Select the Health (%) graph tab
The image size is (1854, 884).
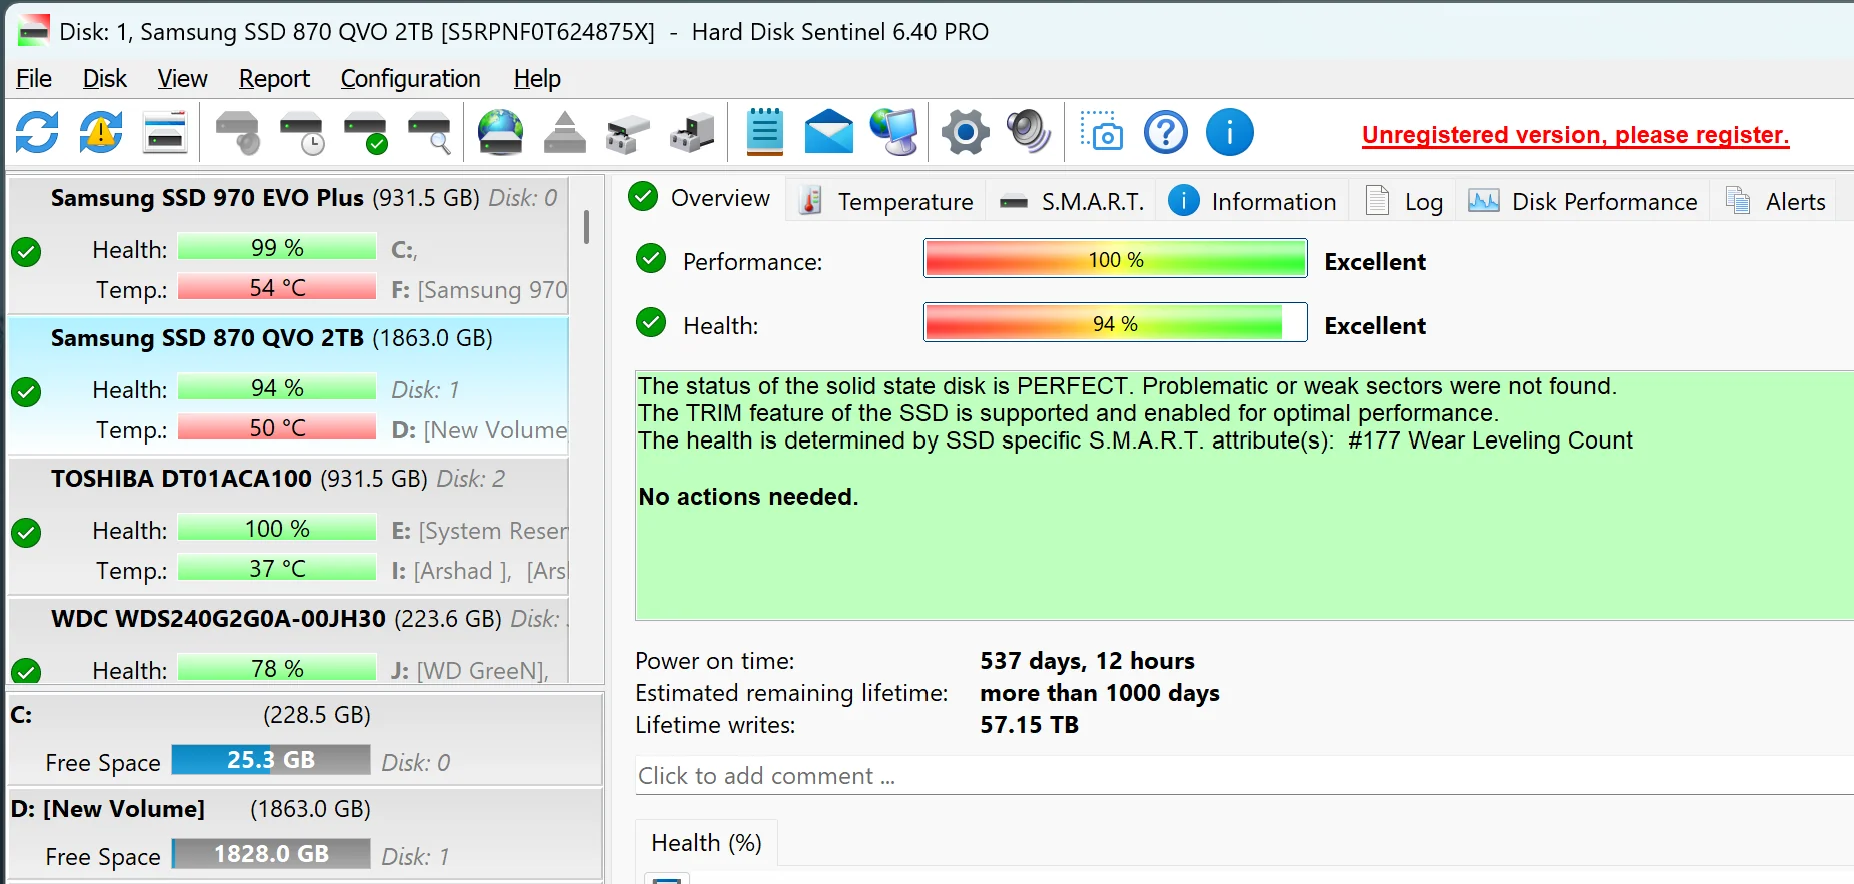[706, 843]
